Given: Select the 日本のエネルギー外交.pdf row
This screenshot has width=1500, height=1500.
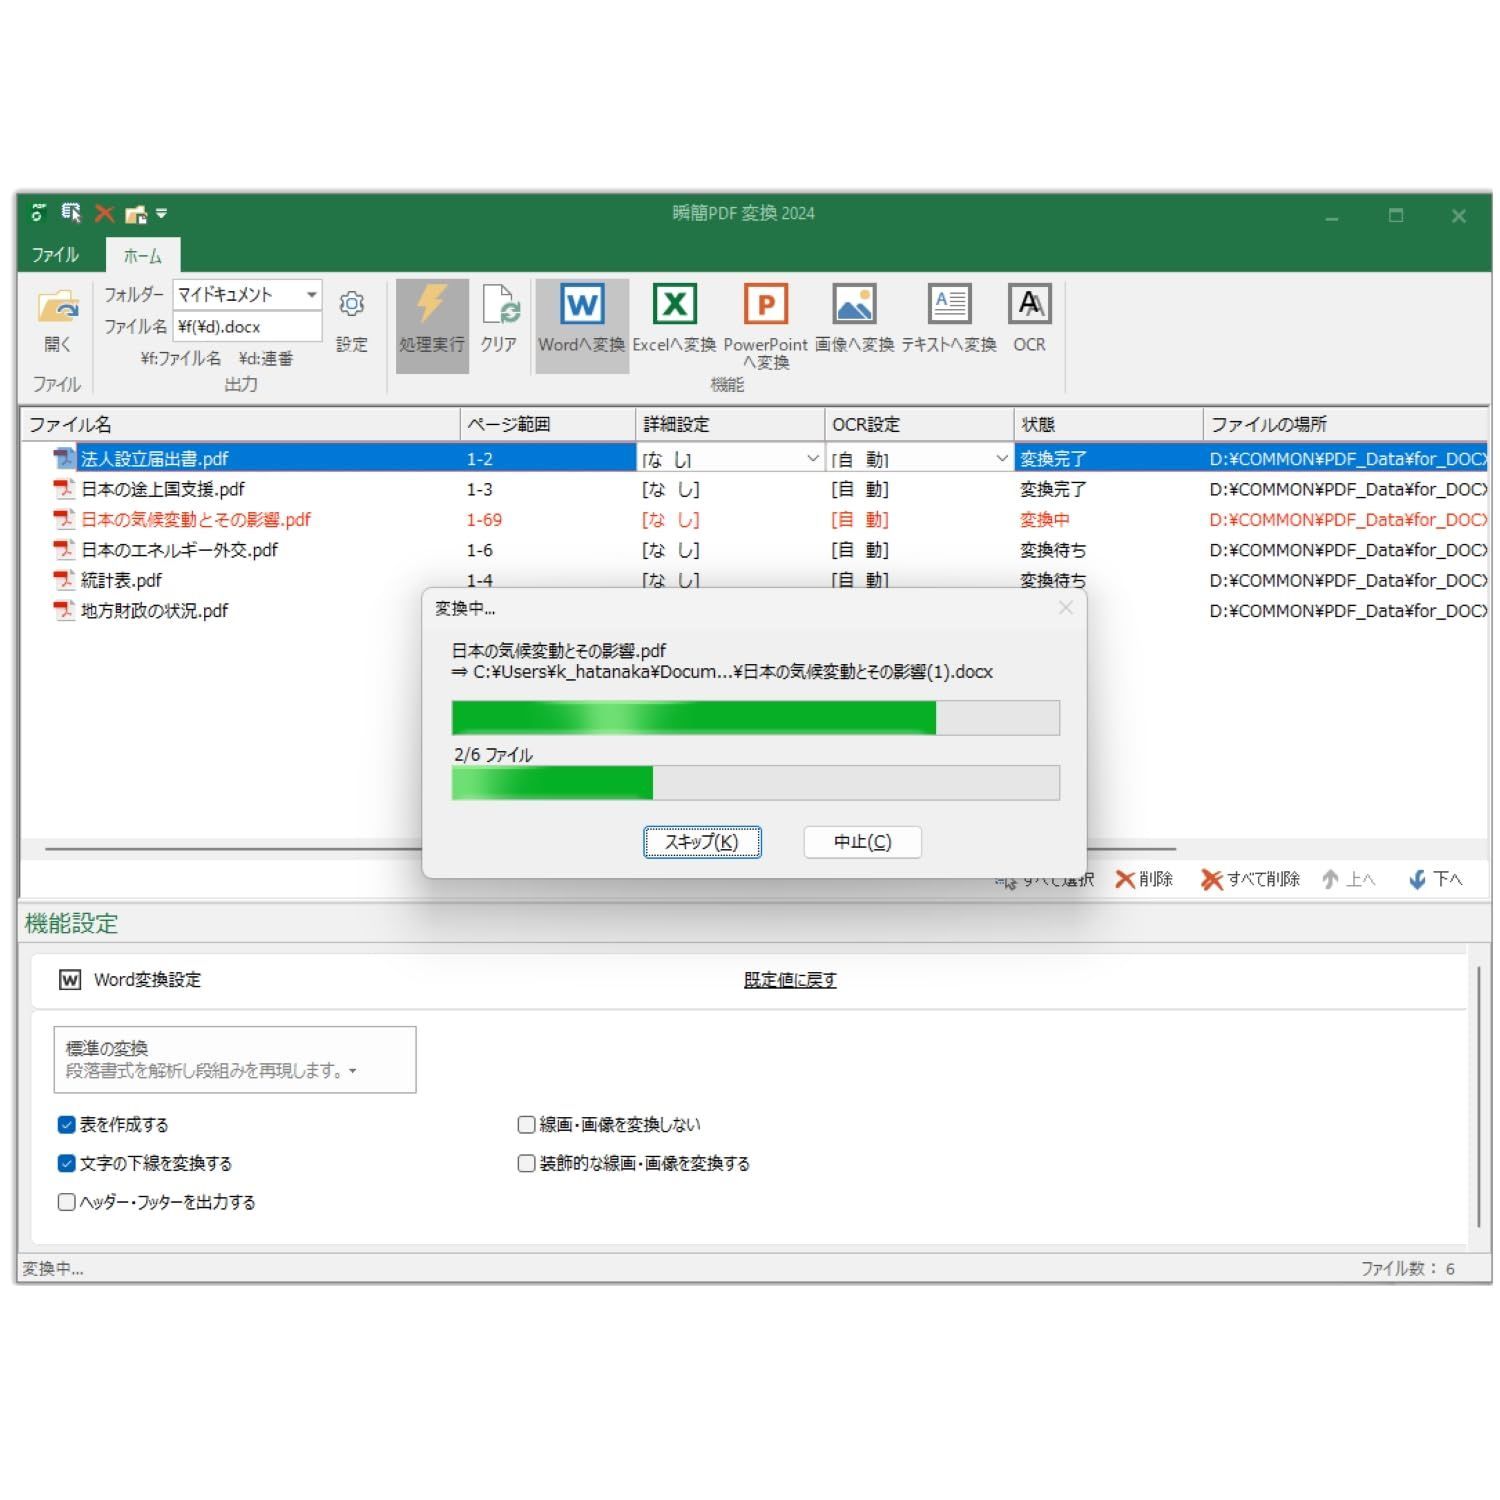Looking at the screenshot, I should pos(754,550).
